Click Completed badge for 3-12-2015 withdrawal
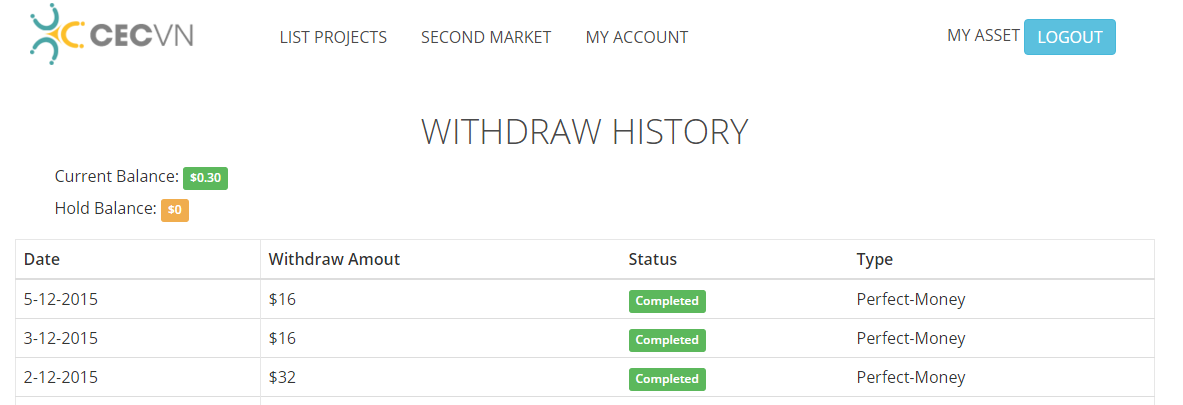Screen dimensions: 1183x405 coord(667,340)
